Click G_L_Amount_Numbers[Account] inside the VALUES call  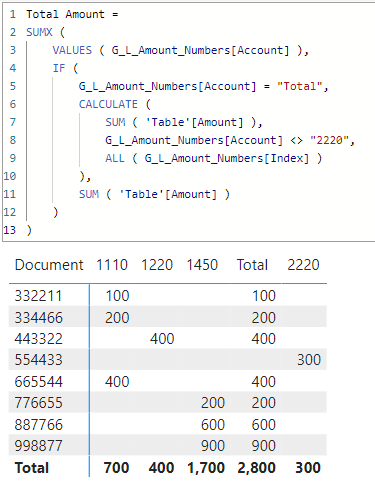(200, 50)
